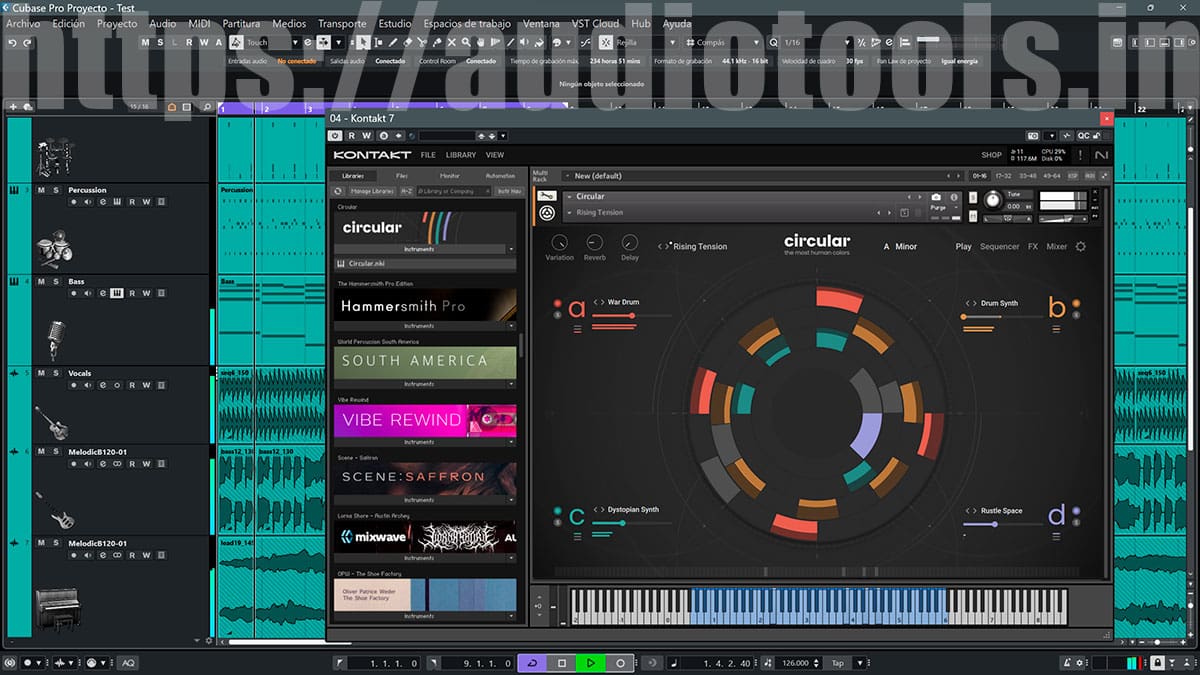Open layer c options menu icon

pos(577,537)
